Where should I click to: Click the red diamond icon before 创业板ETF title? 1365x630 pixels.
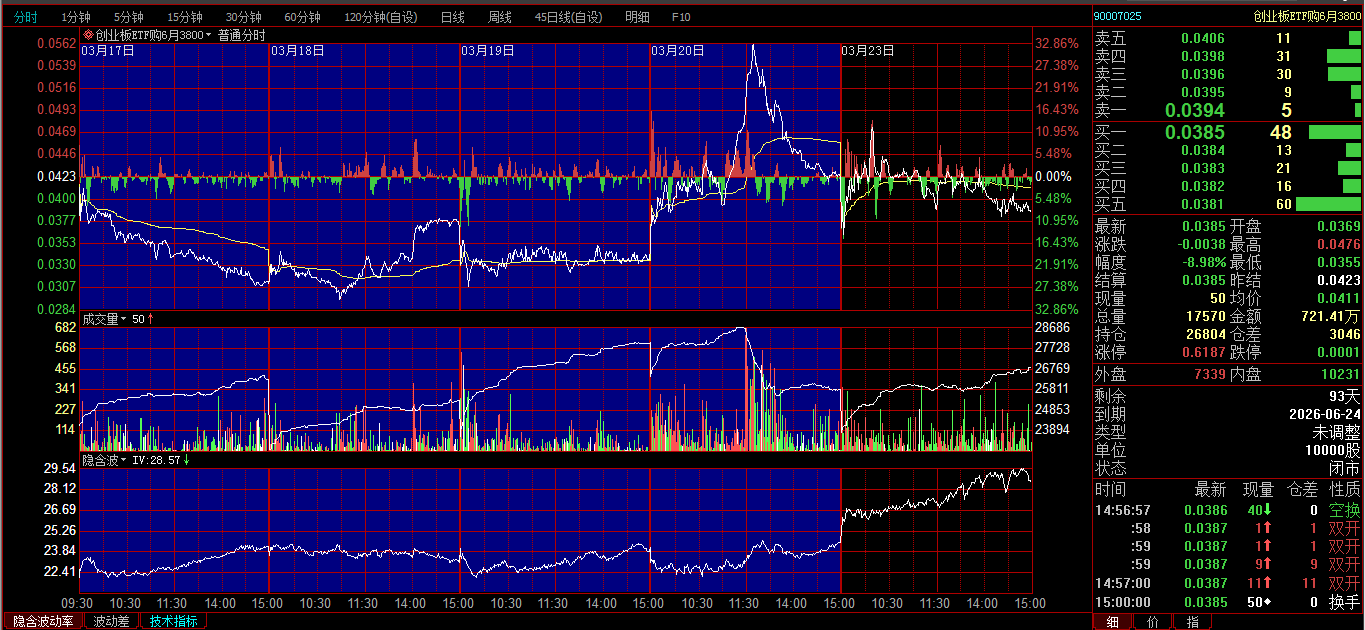(x=87, y=35)
